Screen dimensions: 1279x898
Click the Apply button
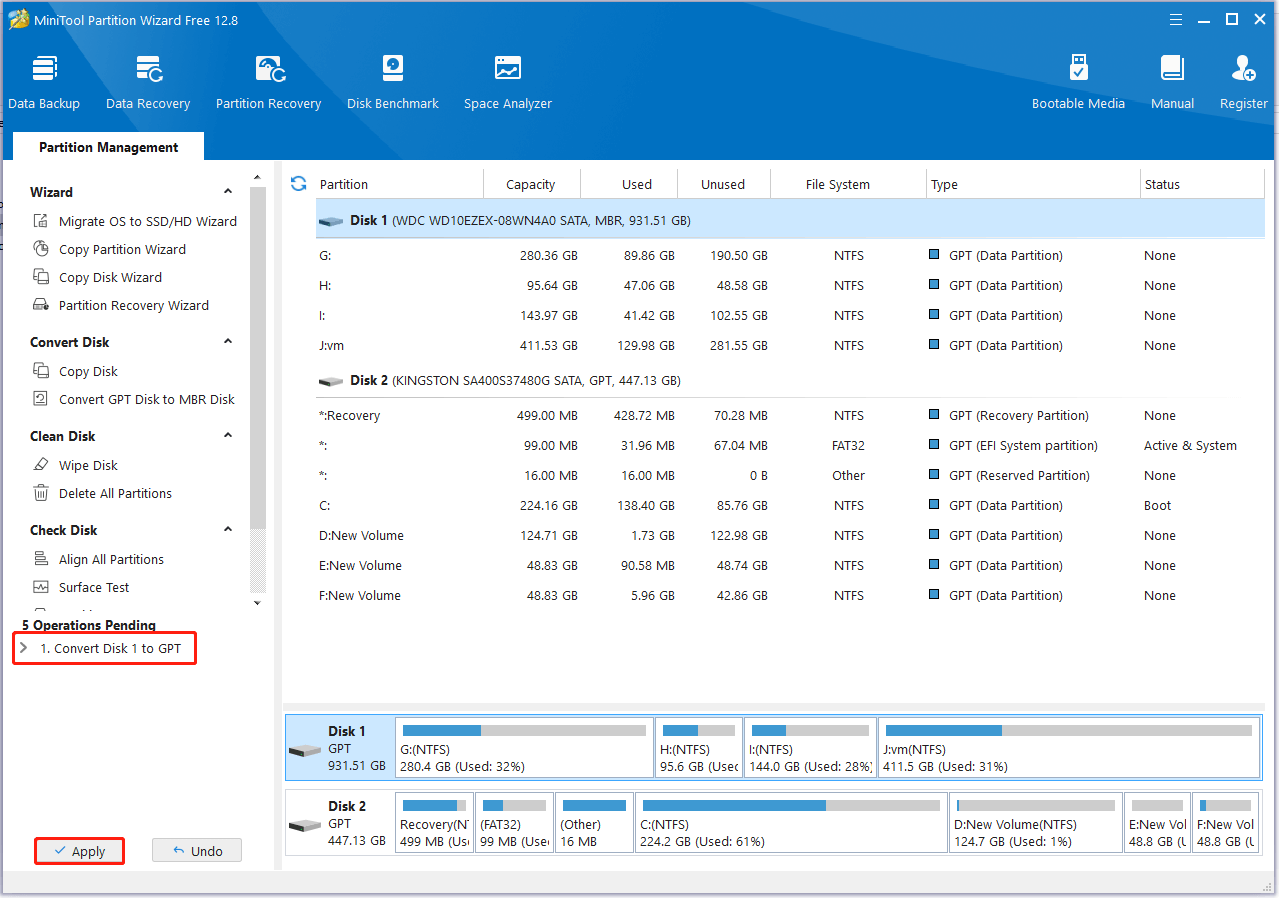(79, 851)
